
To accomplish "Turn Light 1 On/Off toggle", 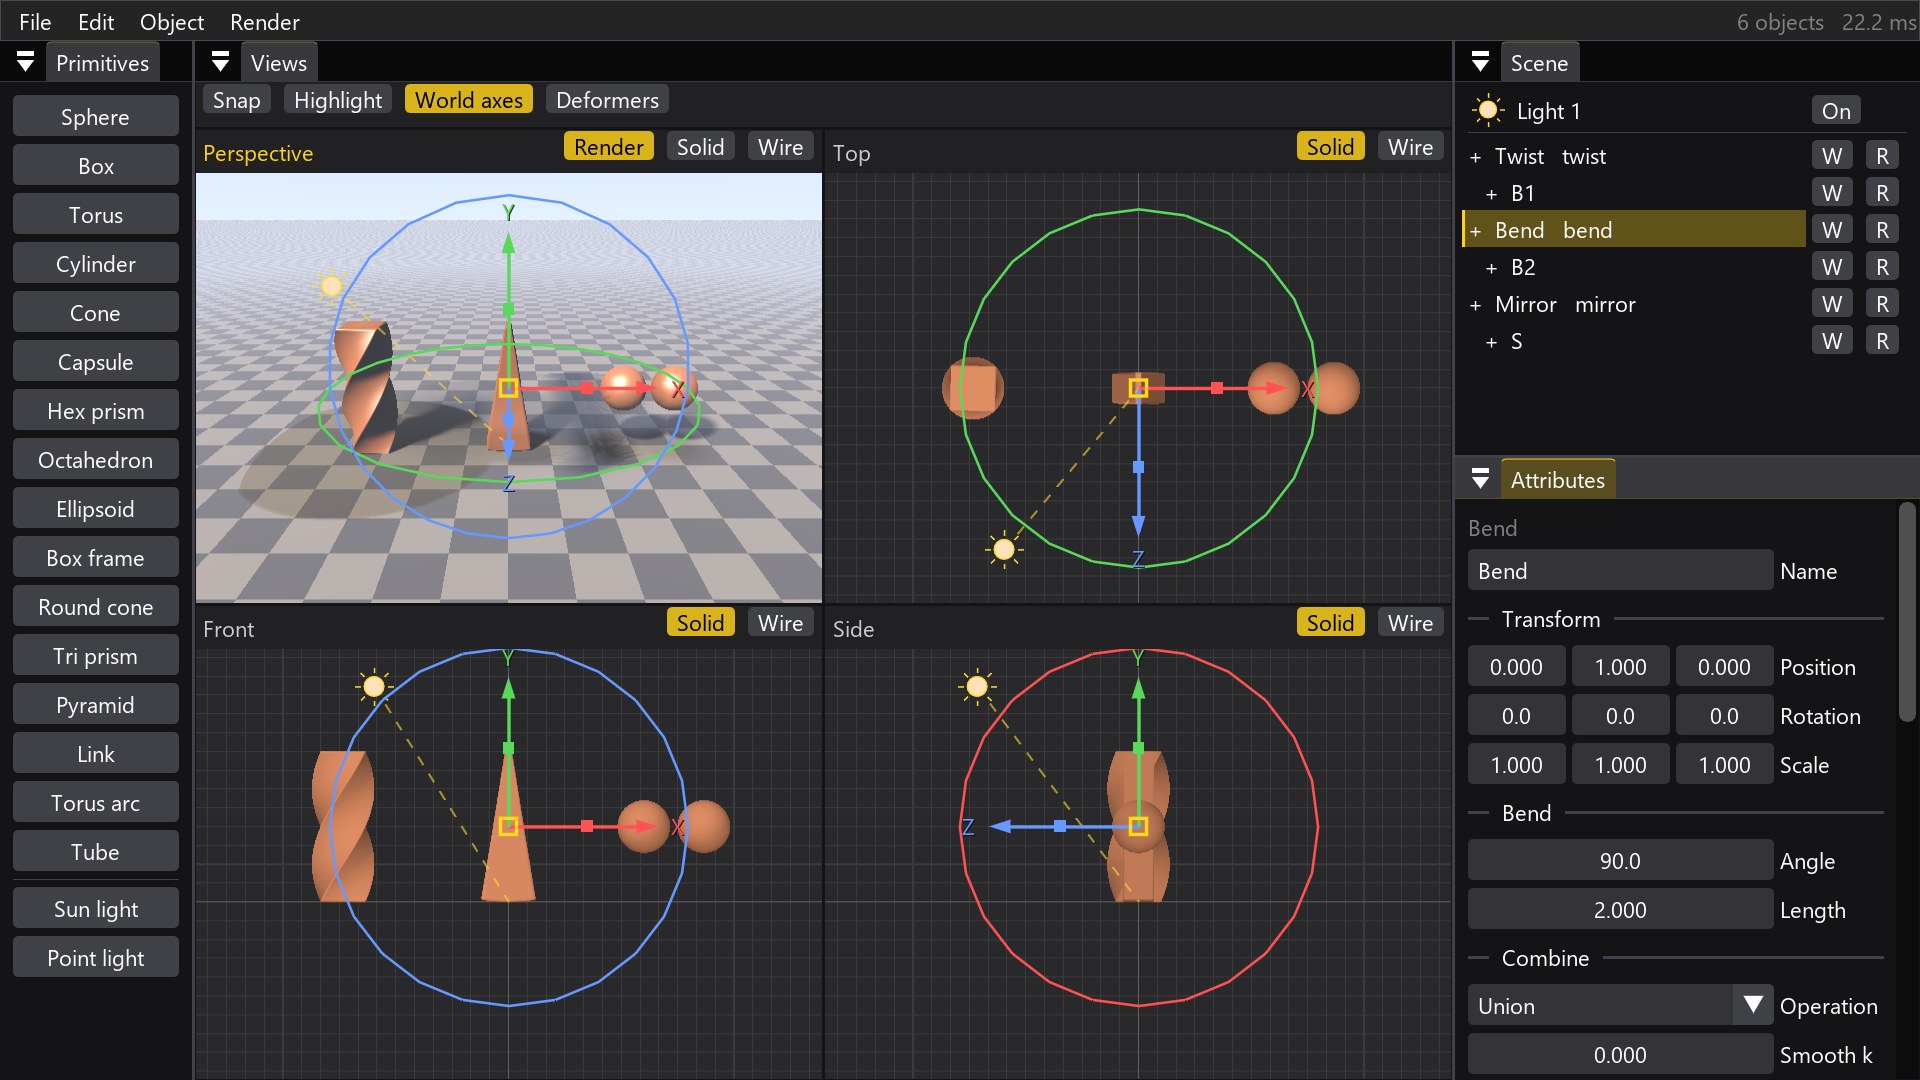I will [x=1836, y=111].
